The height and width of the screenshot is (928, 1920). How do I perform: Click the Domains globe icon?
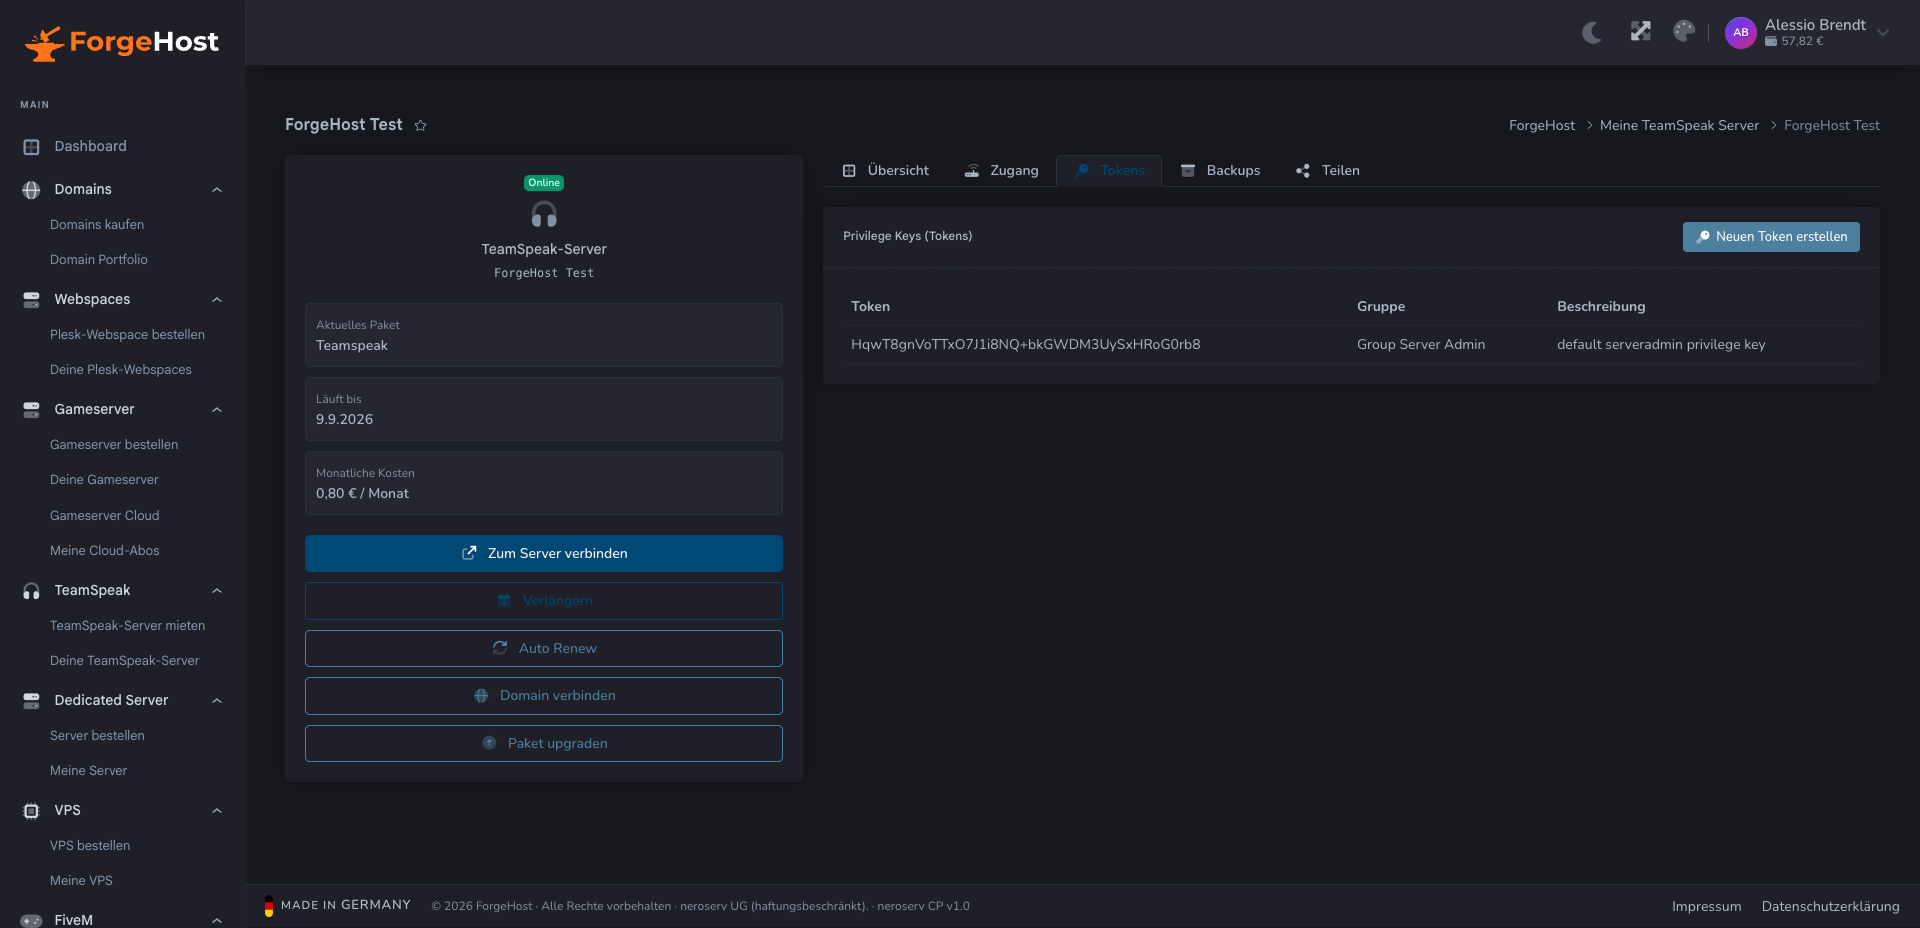tap(31, 190)
